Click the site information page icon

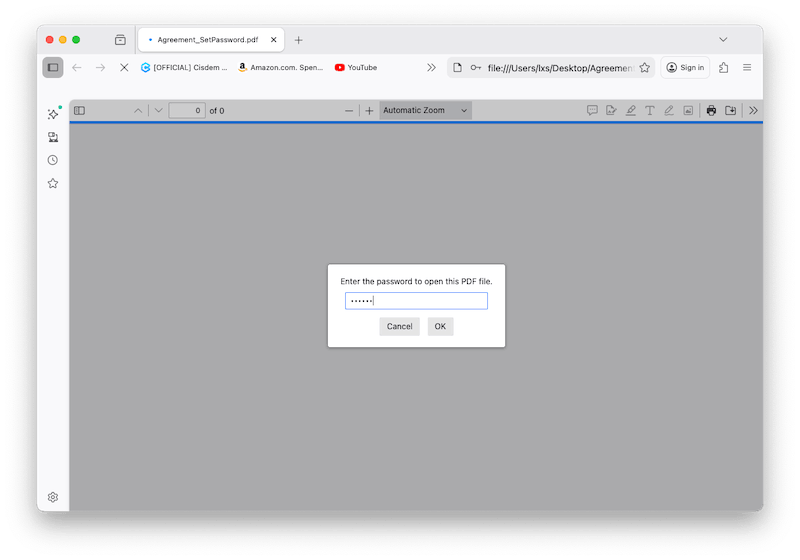pos(458,67)
